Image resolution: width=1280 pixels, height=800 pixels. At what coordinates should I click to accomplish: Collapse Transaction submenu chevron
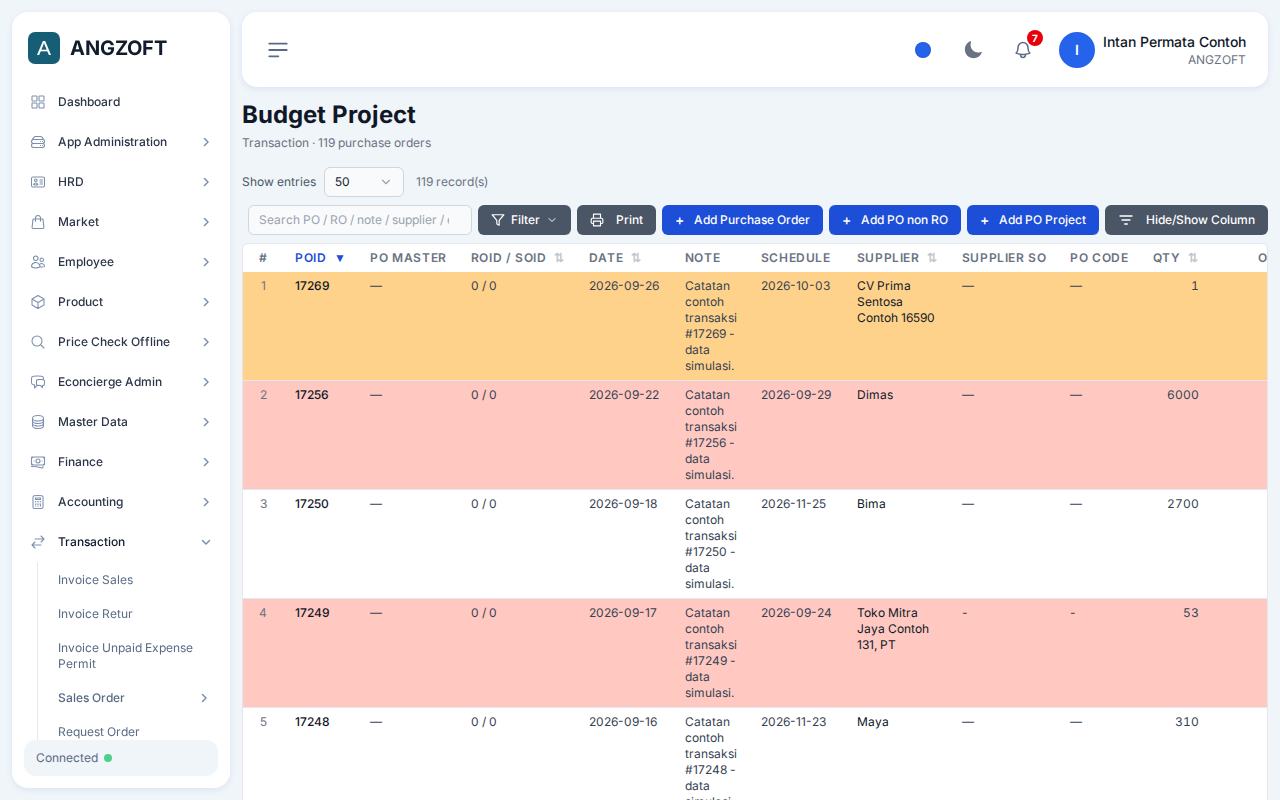206,542
